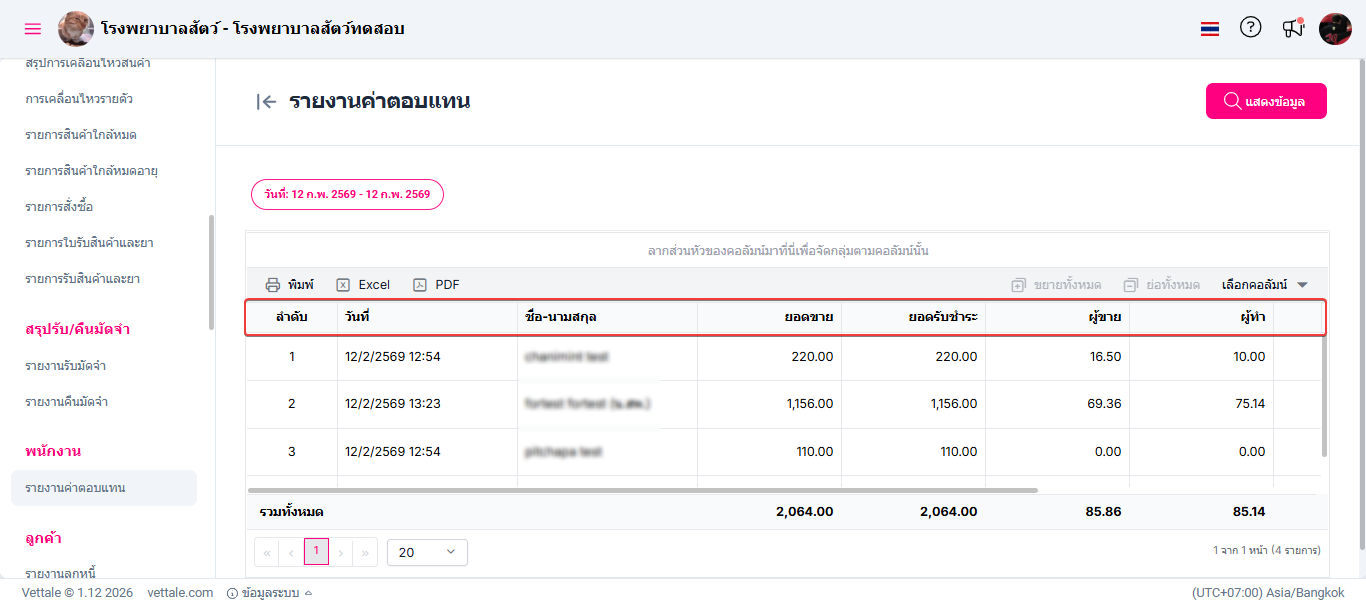Click the back arrow beside report title
1366x607 pixels.
point(266,101)
